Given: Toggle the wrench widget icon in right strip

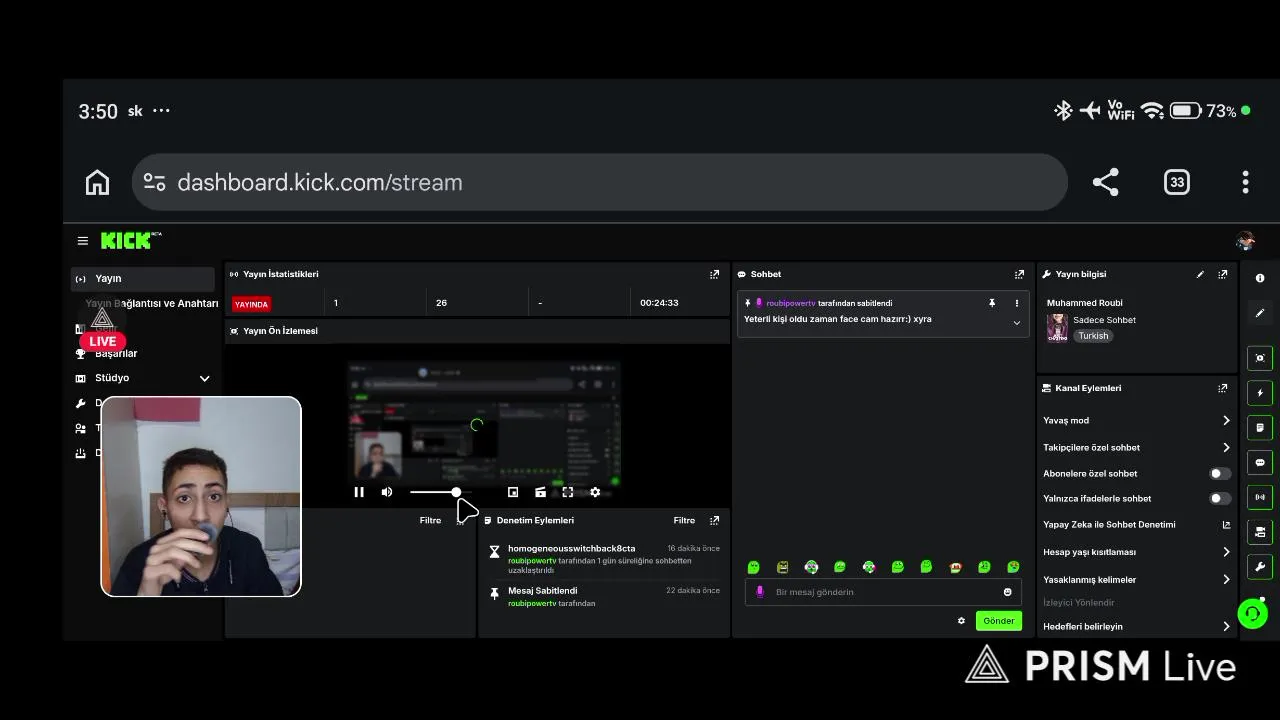Looking at the screenshot, I should [1260, 567].
